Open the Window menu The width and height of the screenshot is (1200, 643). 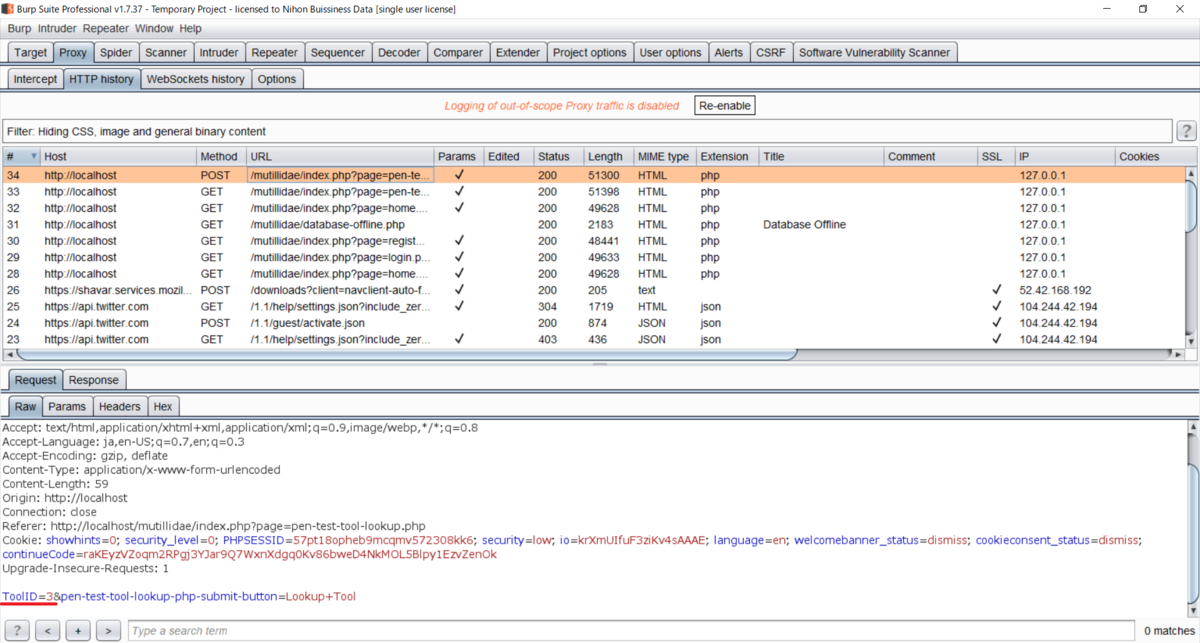click(154, 29)
